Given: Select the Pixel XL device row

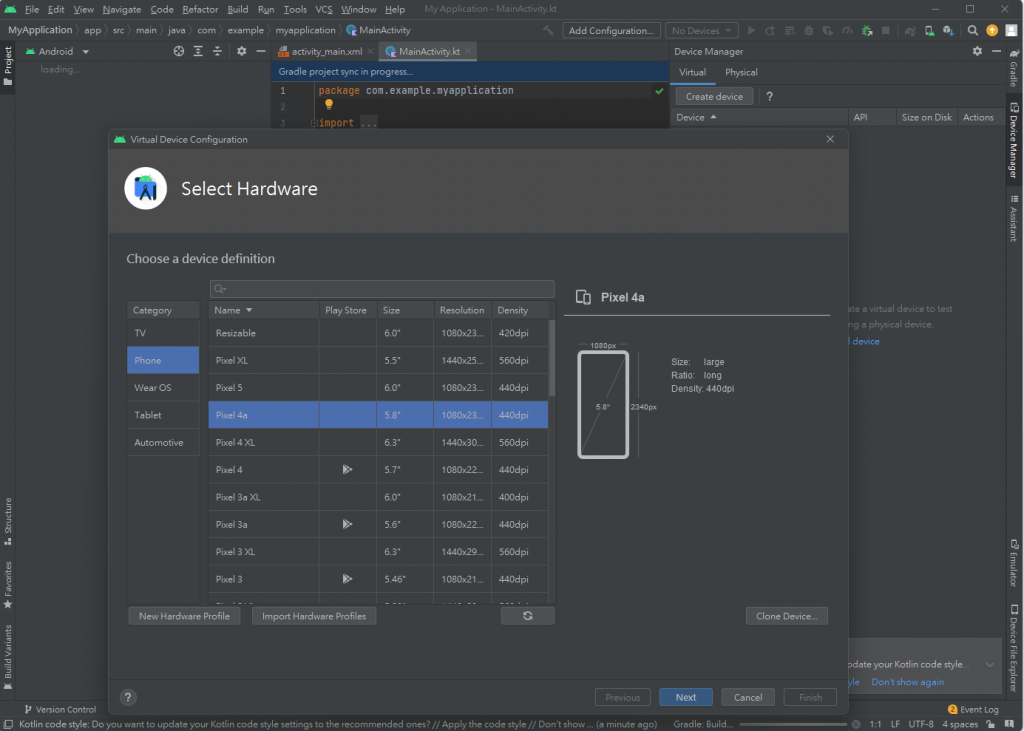Looking at the screenshot, I should (378, 360).
